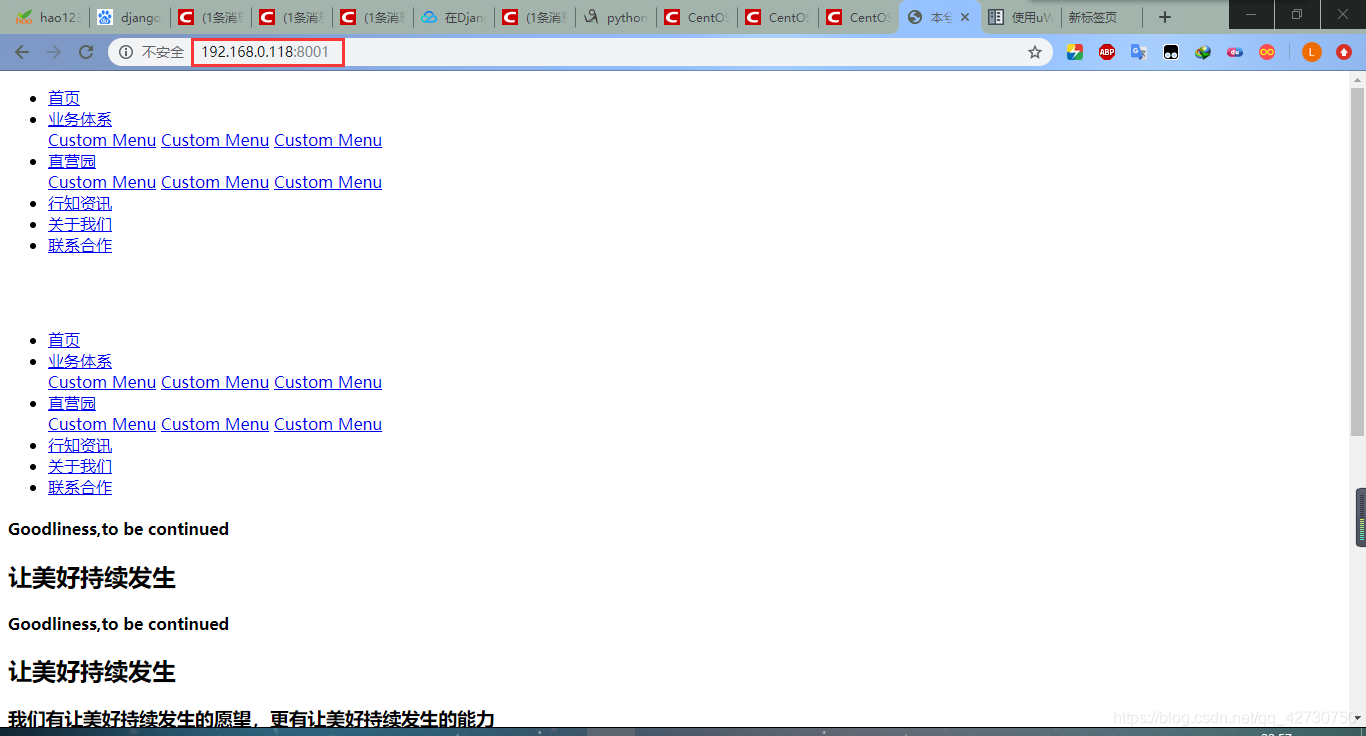
Task: Switch to the 新标签页 tab
Action: point(1102,17)
